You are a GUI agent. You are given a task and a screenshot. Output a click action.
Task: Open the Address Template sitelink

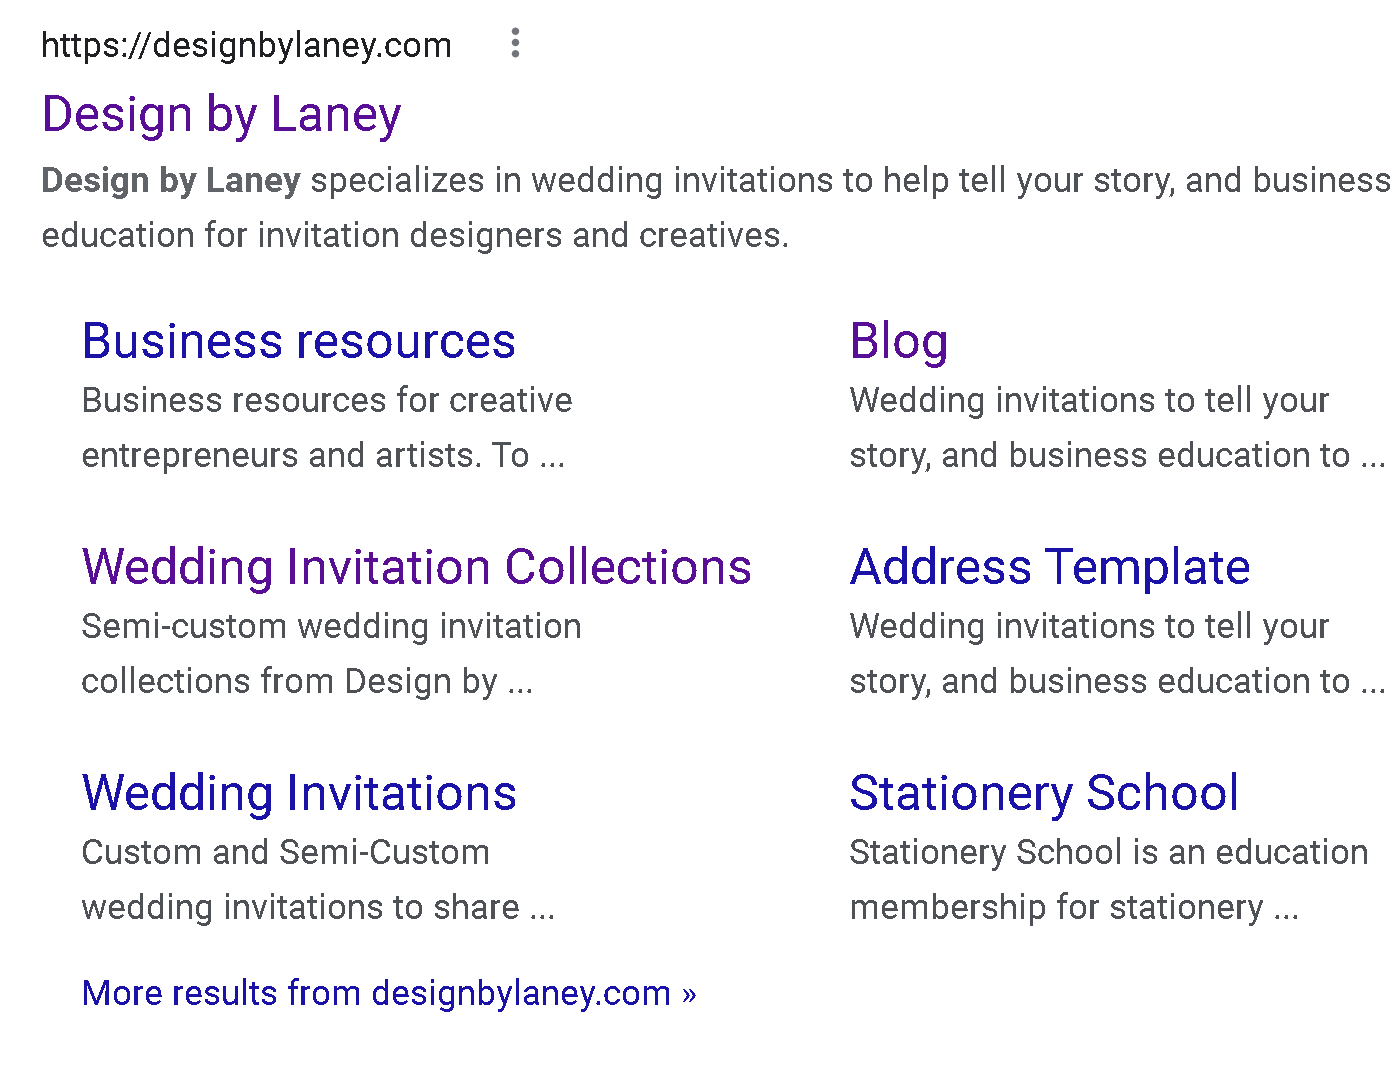pyautogui.click(x=1049, y=567)
